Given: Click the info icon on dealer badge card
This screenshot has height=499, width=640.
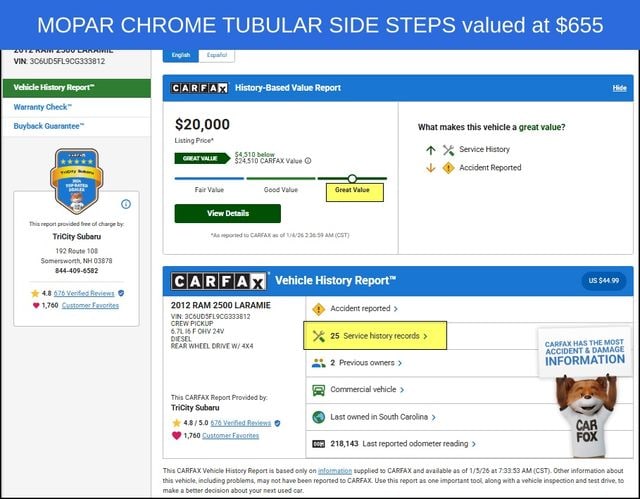Looking at the screenshot, I should (x=126, y=204).
